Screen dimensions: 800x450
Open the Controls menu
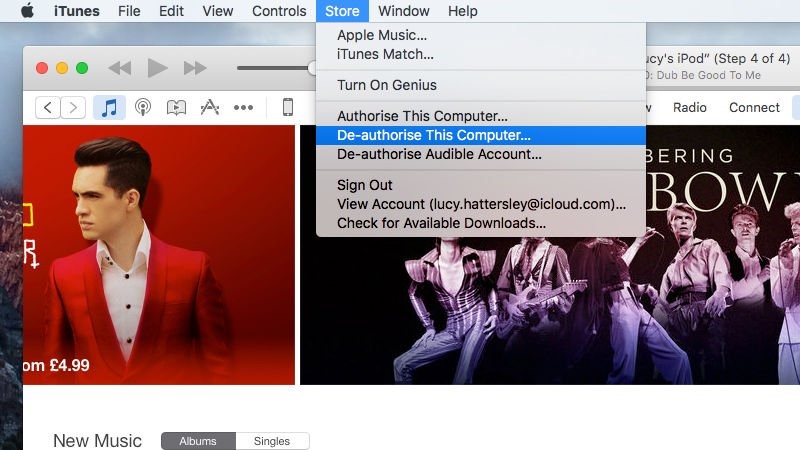coord(279,11)
